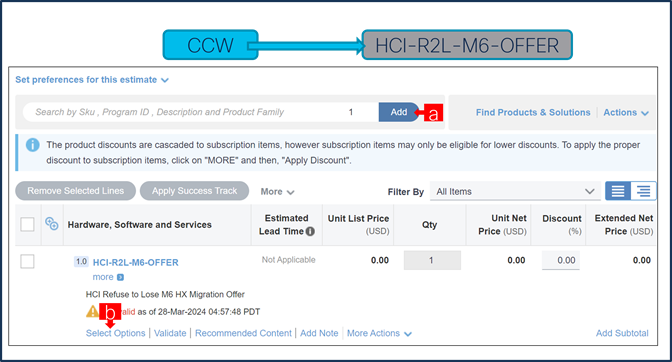Tick the checkbox for the HCI-R2L-M6-OFFER line

(x=27, y=261)
